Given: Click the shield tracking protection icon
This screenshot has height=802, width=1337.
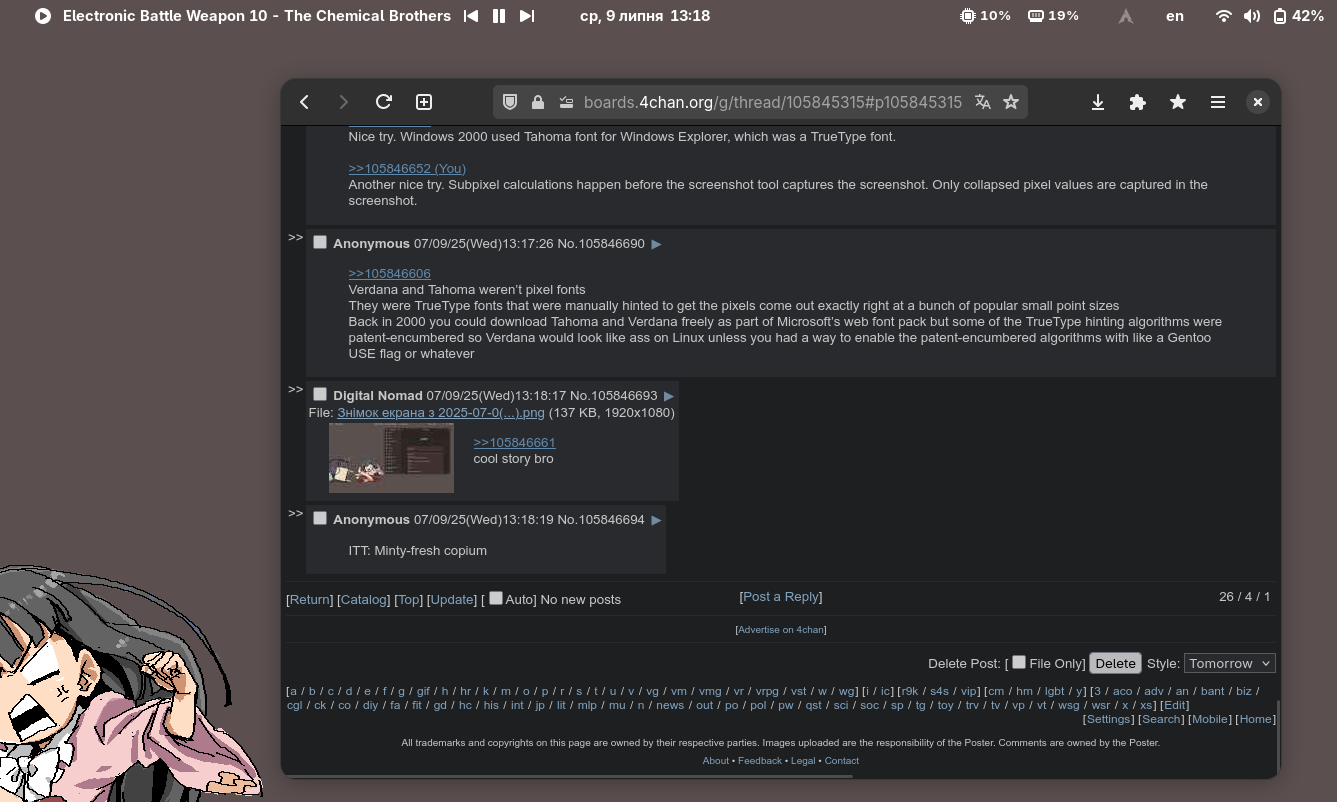Looking at the screenshot, I should [x=510, y=102].
